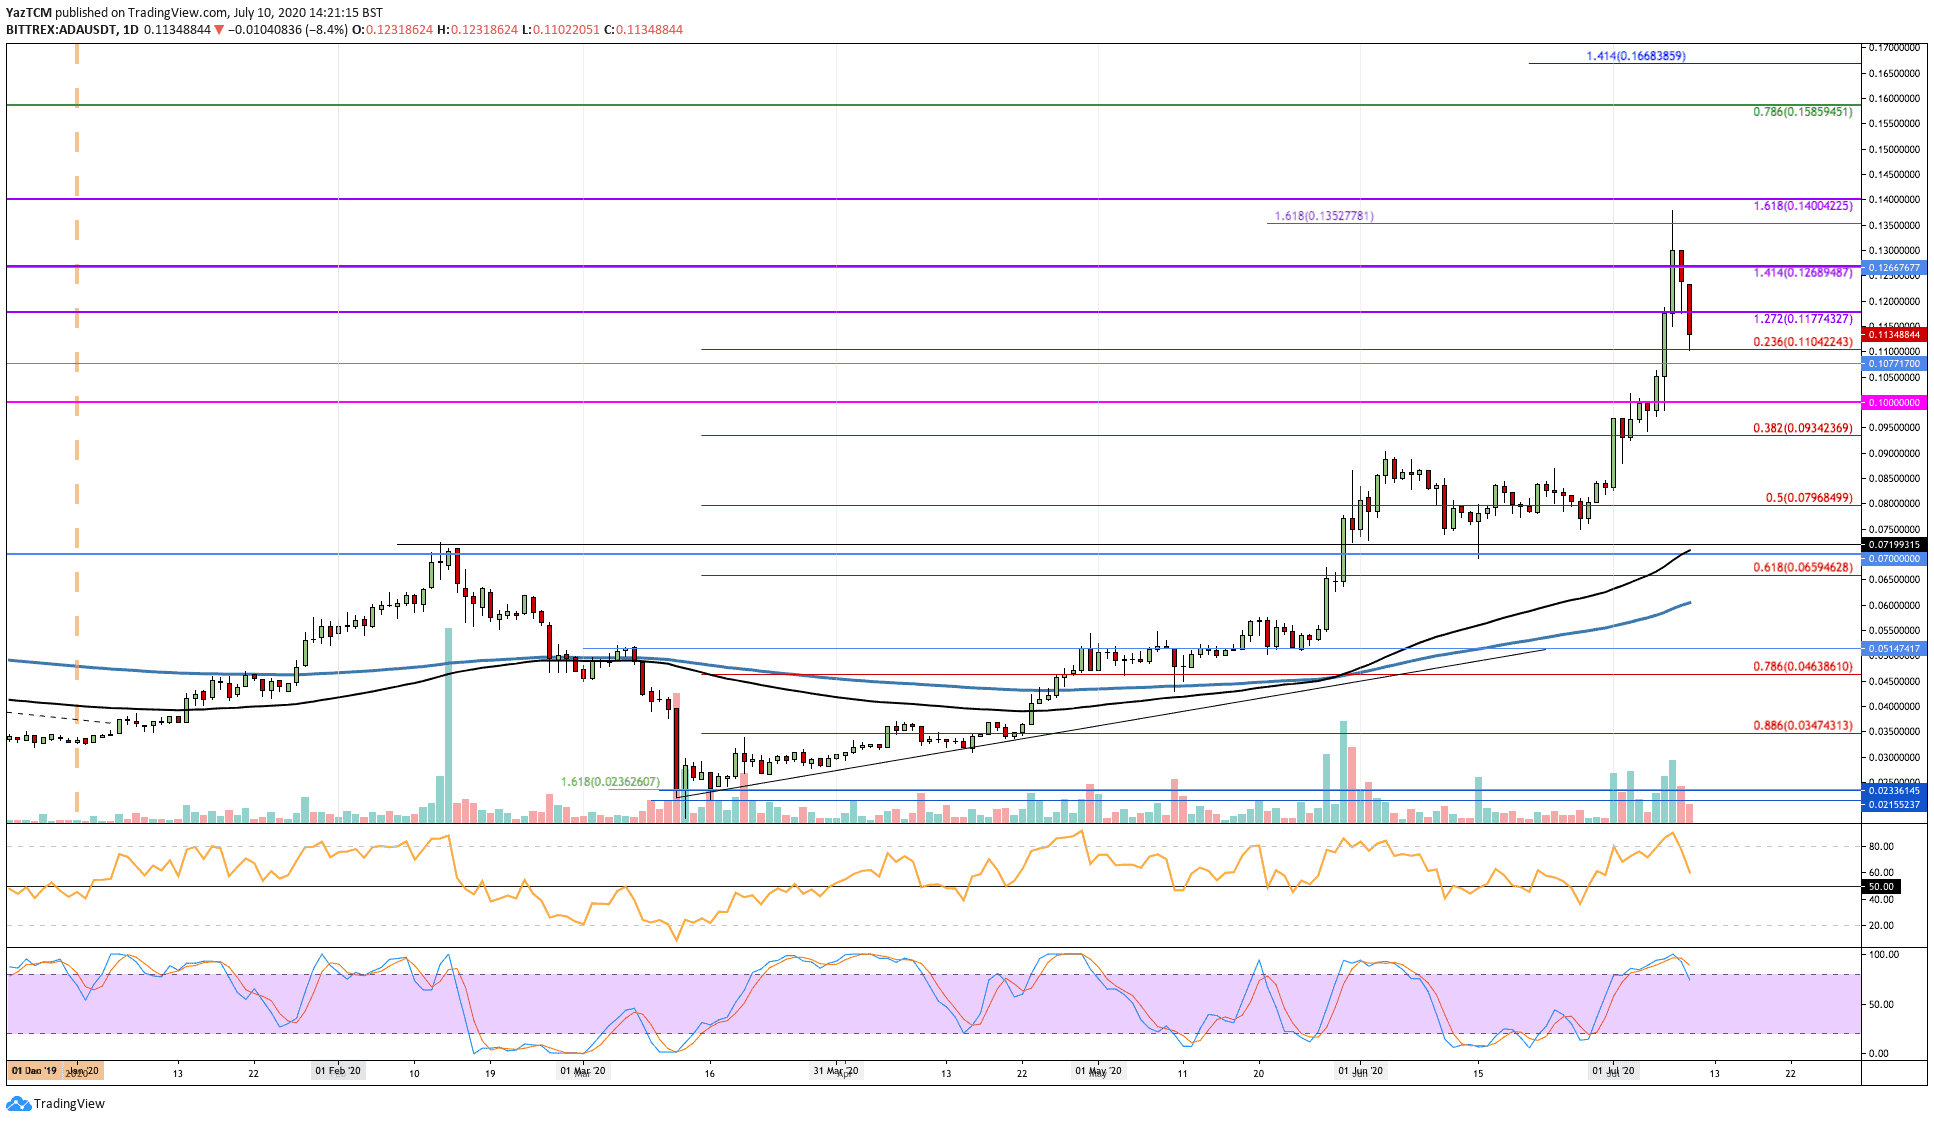Click the magenta 0.10000000 price tag
This screenshot has height=1122, width=1934.
(1893, 403)
